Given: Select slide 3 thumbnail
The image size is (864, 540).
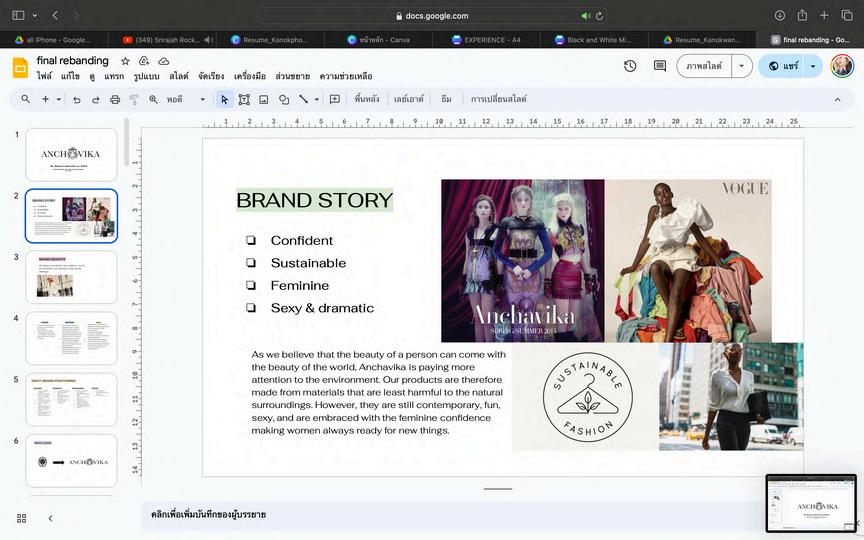Looking at the screenshot, I should [x=71, y=277].
